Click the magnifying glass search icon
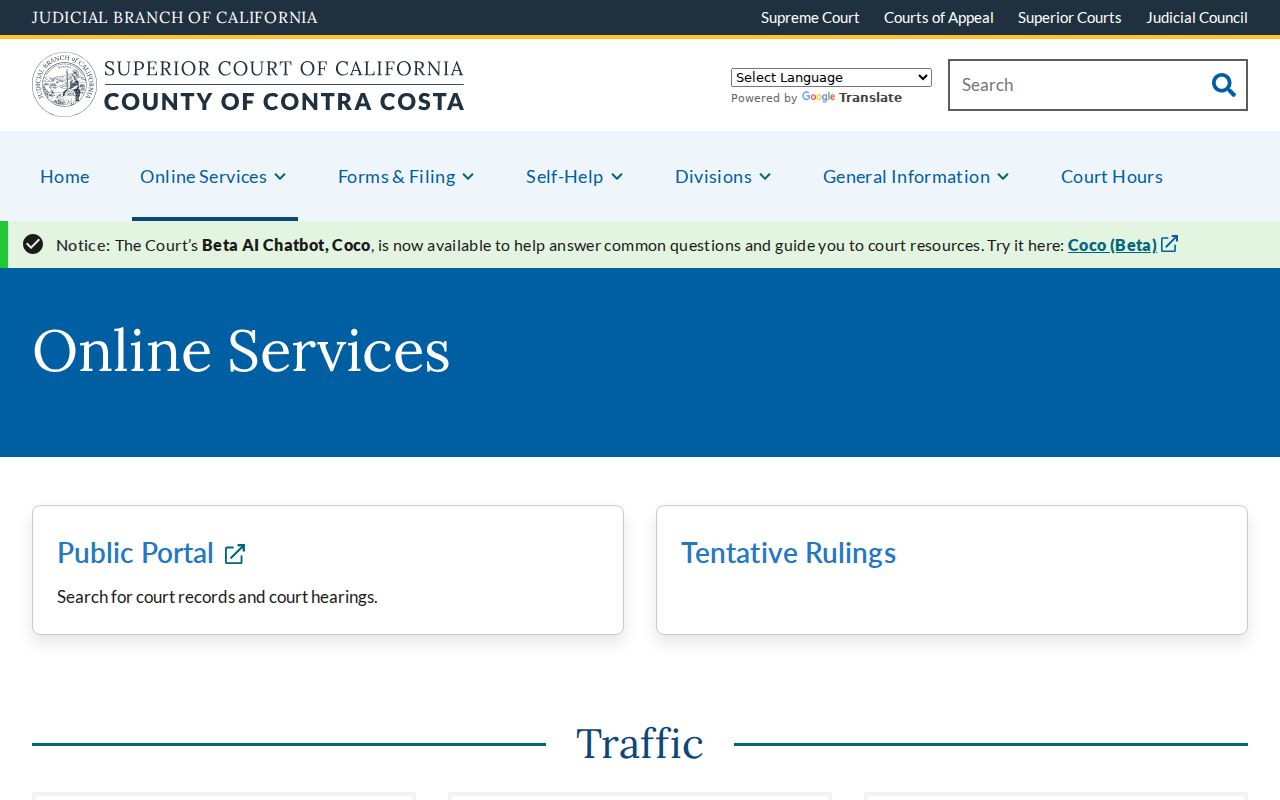This screenshot has height=800, width=1280. coord(1223,85)
